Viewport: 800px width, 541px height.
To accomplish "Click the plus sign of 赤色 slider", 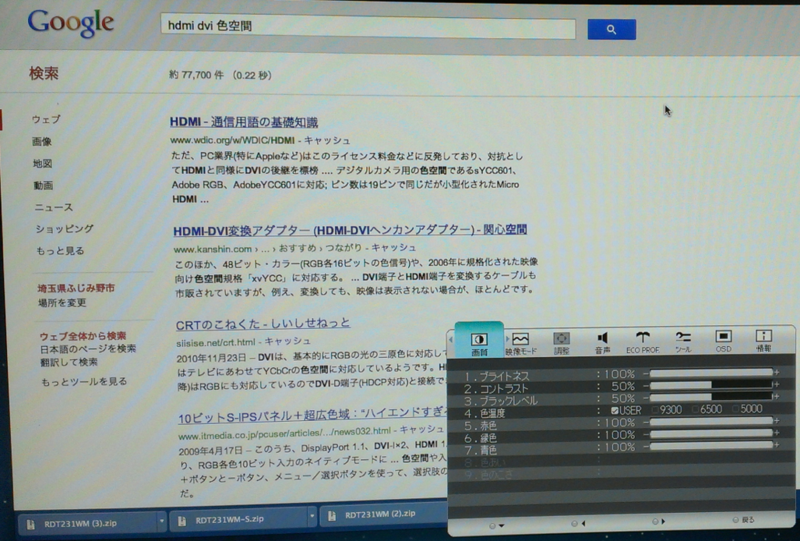I will pyautogui.click(x=777, y=421).
